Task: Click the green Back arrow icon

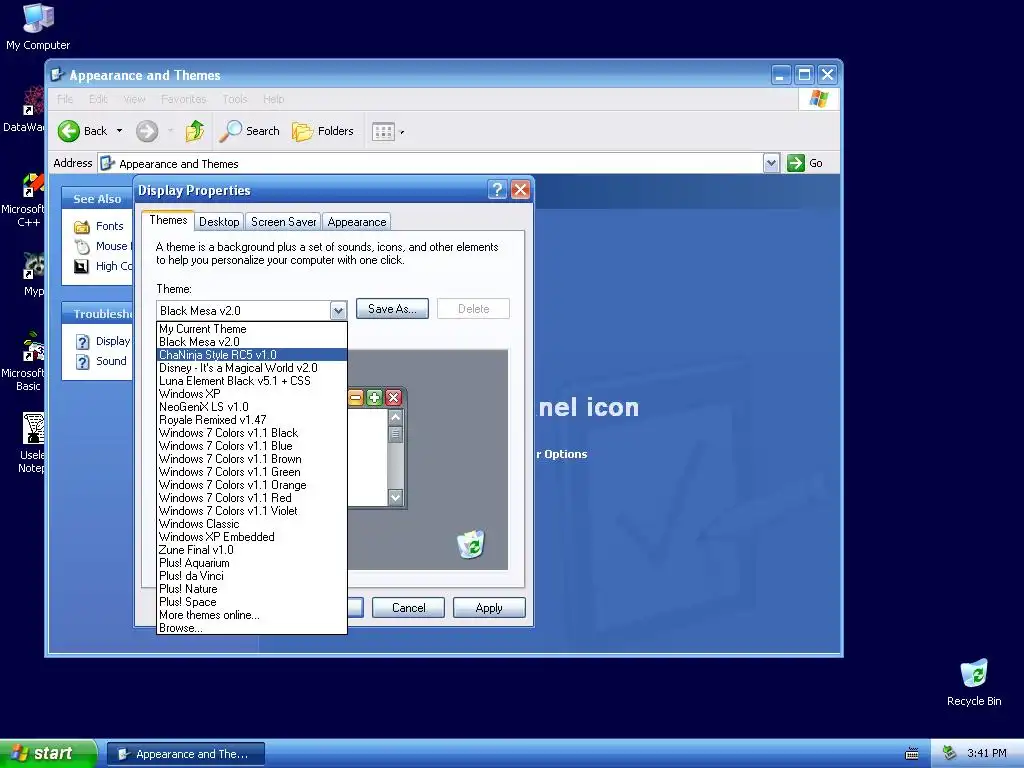Action: tap(69, 131)
